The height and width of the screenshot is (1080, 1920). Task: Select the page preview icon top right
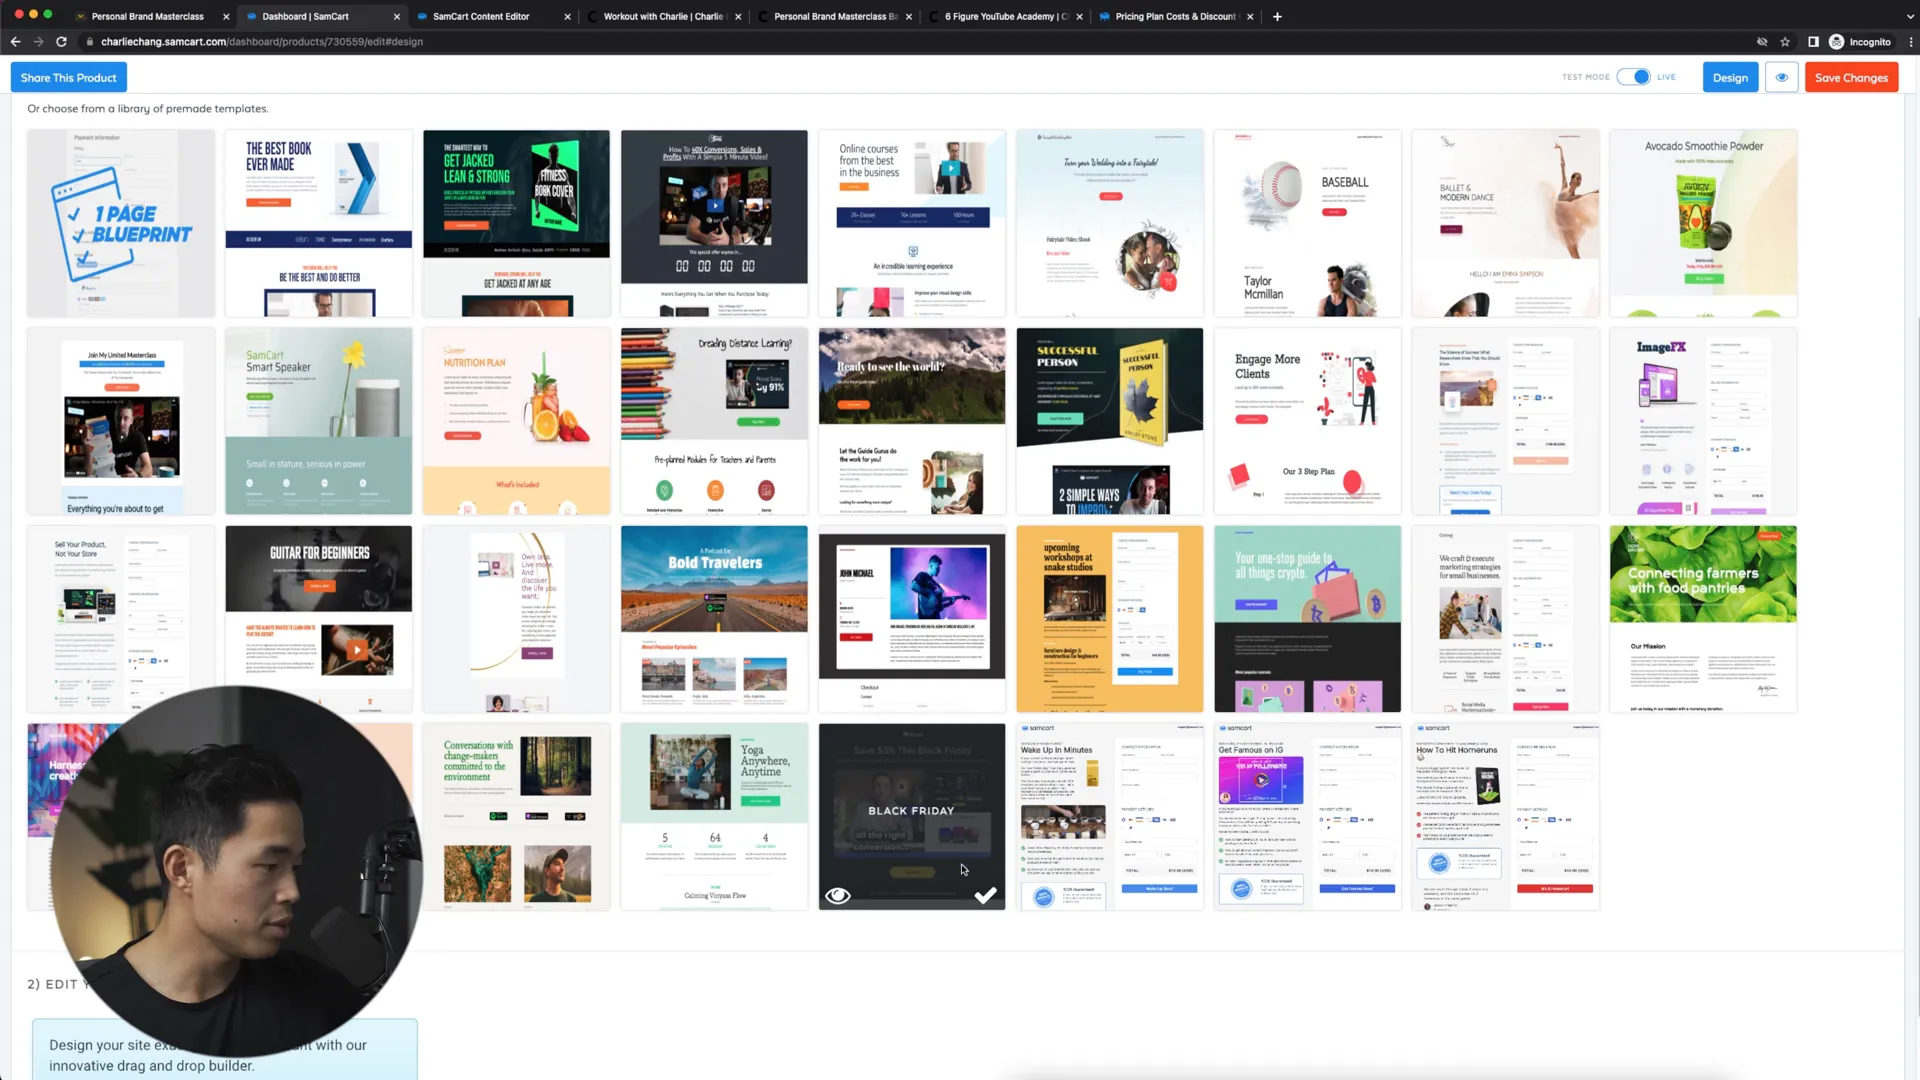point(1782,78)
